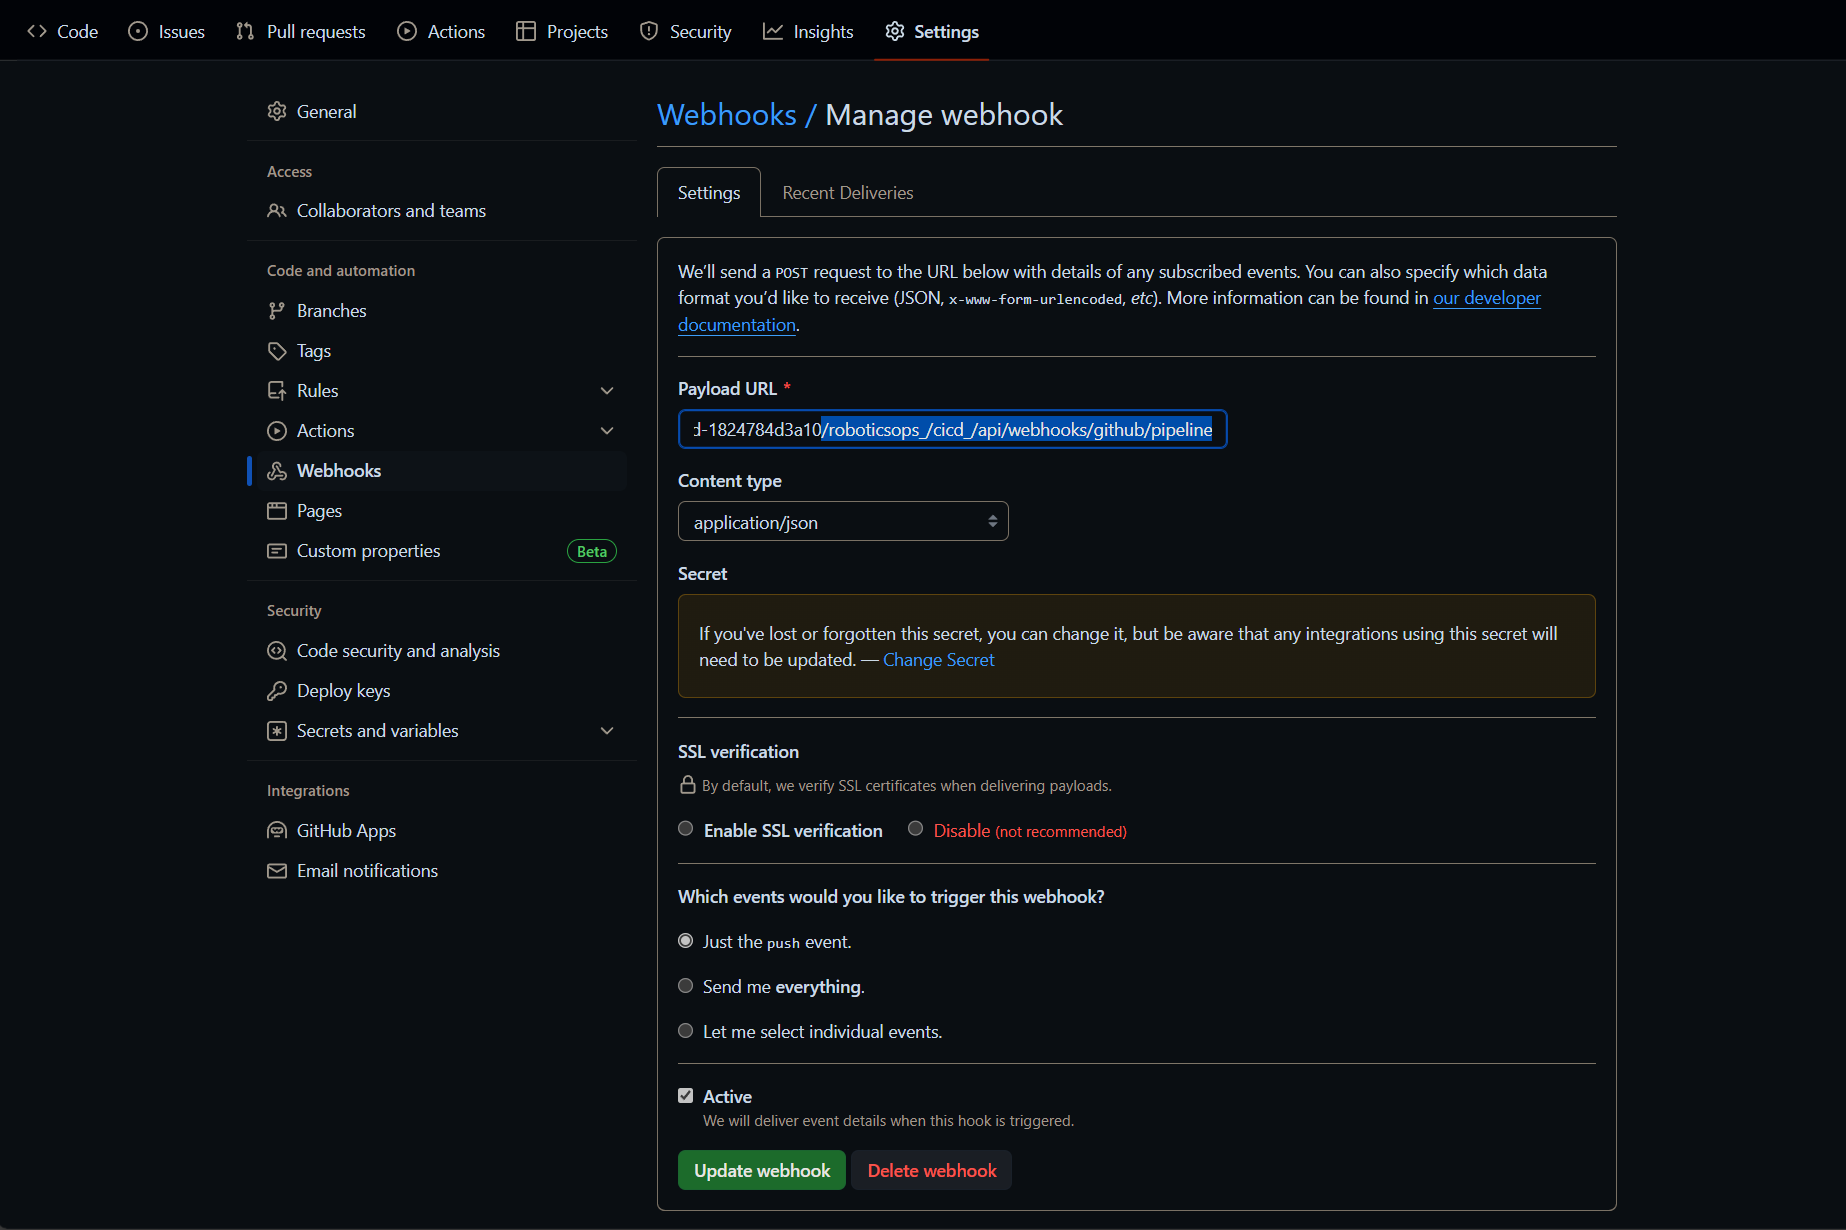Open Deploy keys settings label
Screen dimensions: 1846x1230
(x=343, y=691)
